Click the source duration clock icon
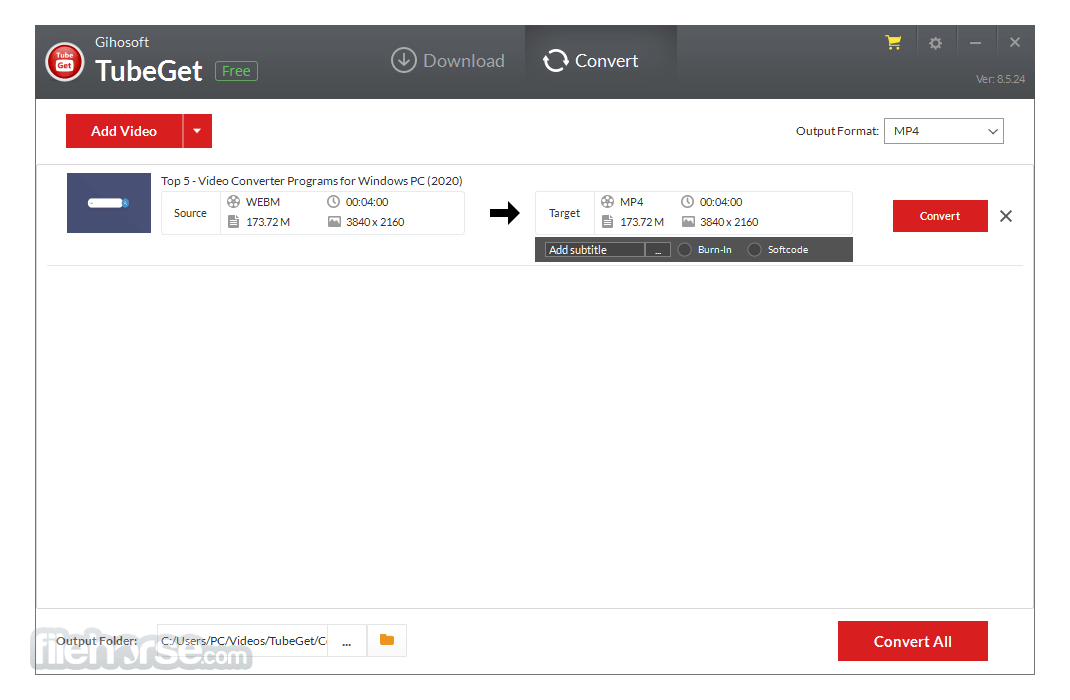Viewport: 1070px width, 700px height. pyautogui.click(x=333, y=201)
